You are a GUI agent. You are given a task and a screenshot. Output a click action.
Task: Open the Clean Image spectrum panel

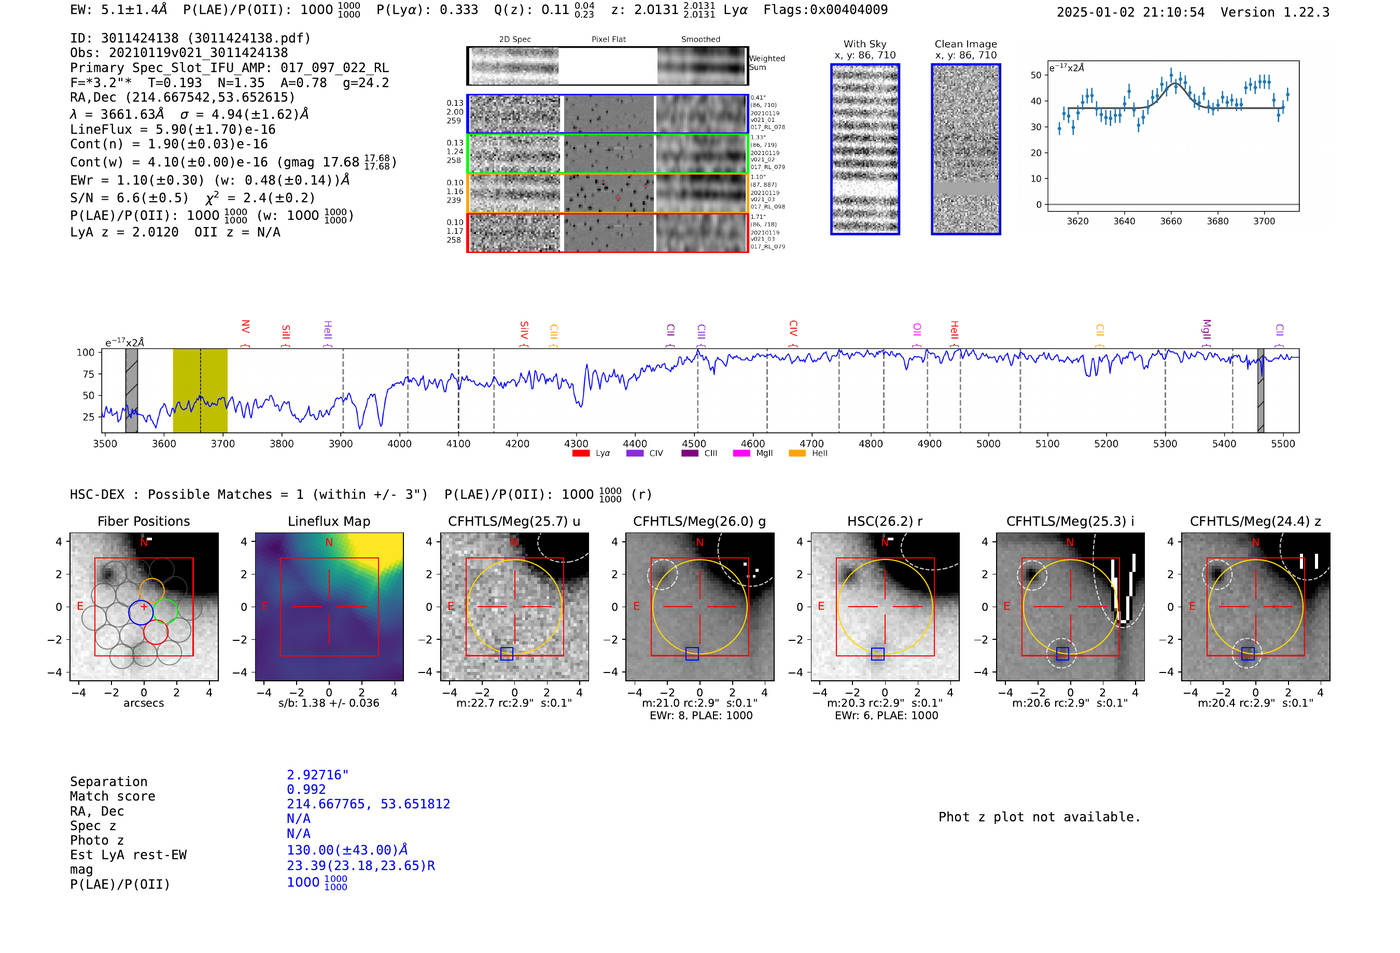(x=966, y=149)
